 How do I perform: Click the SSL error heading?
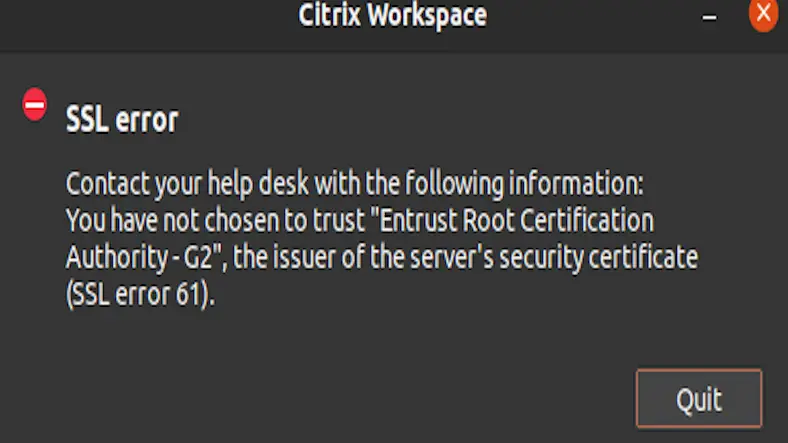[122, 120]
